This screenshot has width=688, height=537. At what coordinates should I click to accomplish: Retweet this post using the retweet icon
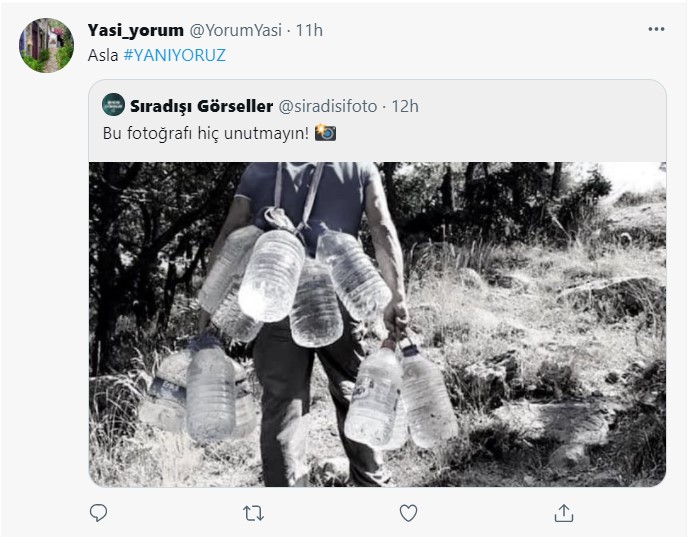pyautogui.click(x=254, y=513)
